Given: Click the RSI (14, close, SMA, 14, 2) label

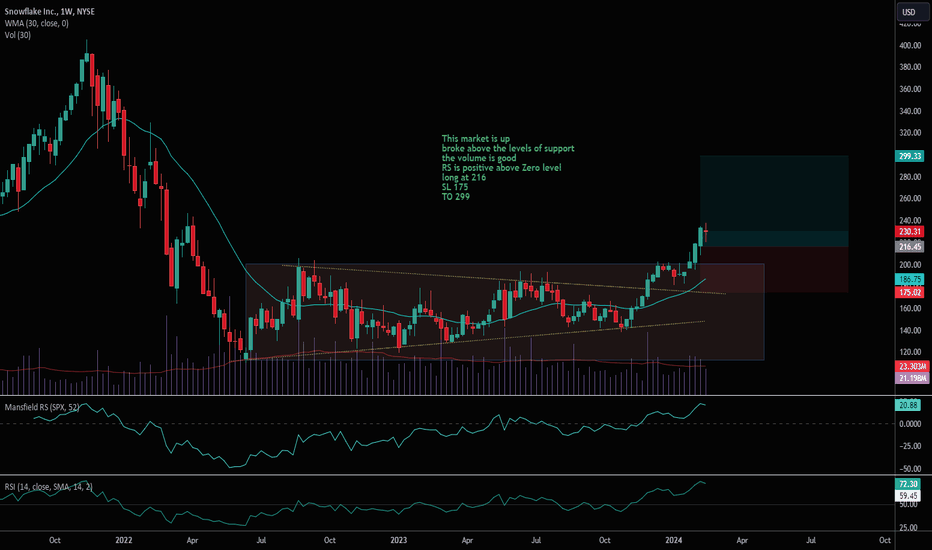Looking at the screenshot, I should point(49,487).
